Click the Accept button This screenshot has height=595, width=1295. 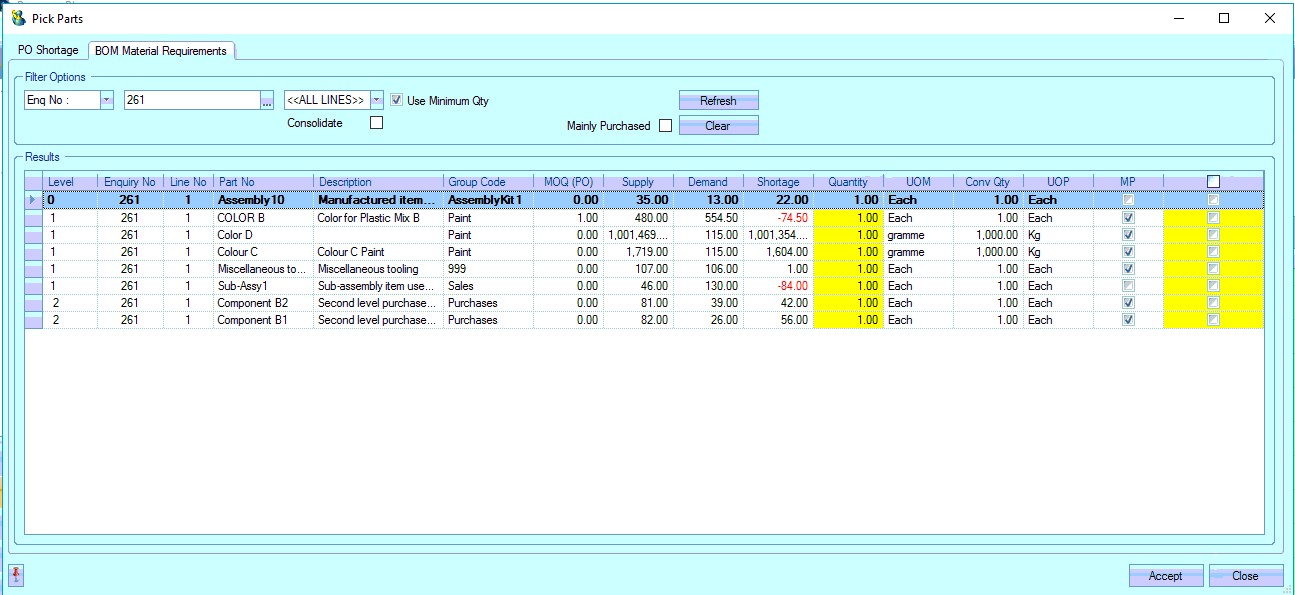pos(1165,576)
